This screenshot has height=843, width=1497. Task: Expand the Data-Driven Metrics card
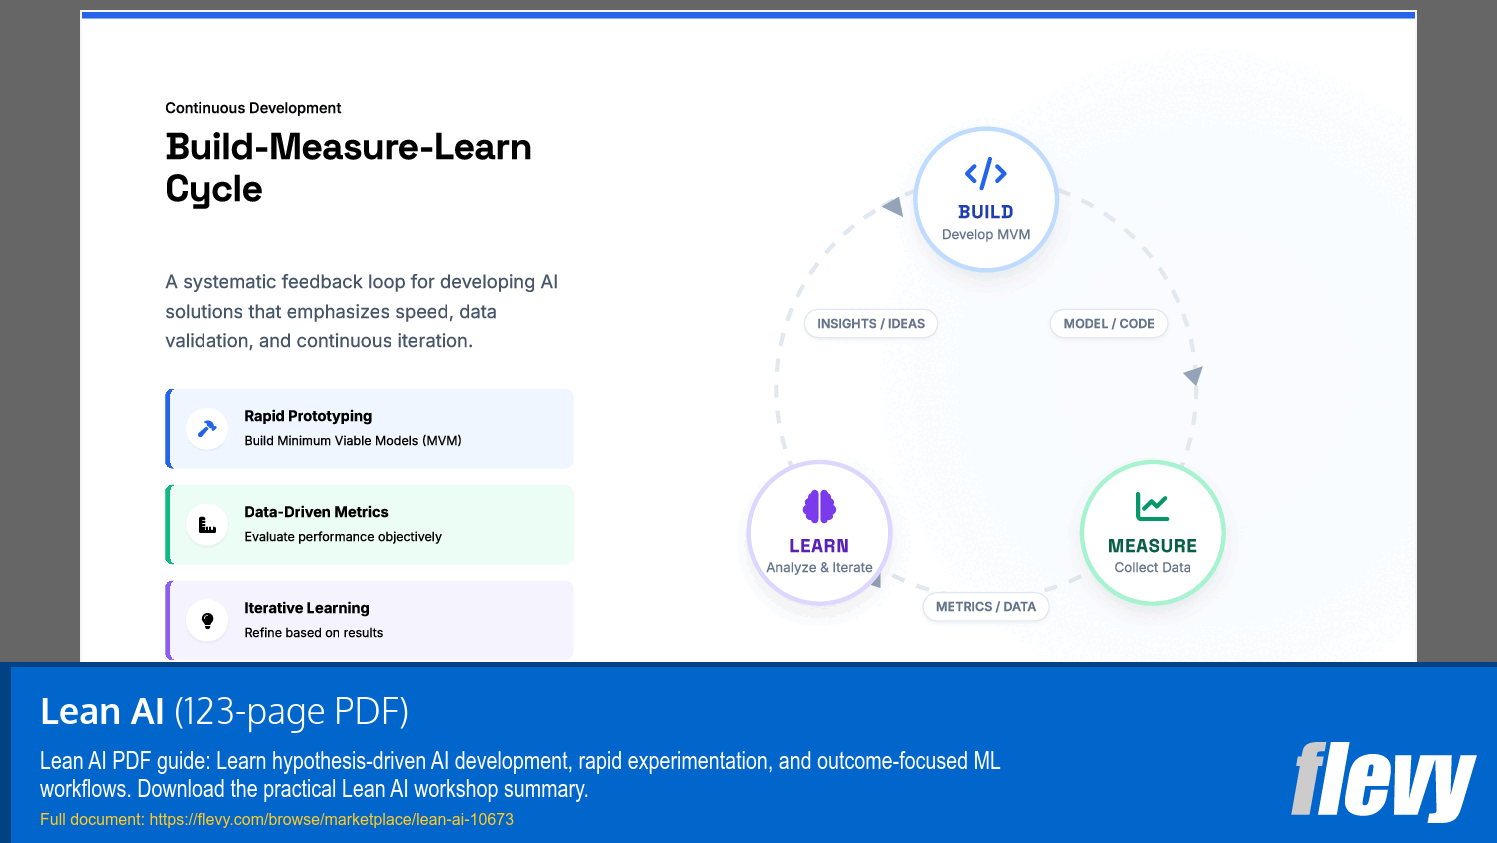[370, 523]
